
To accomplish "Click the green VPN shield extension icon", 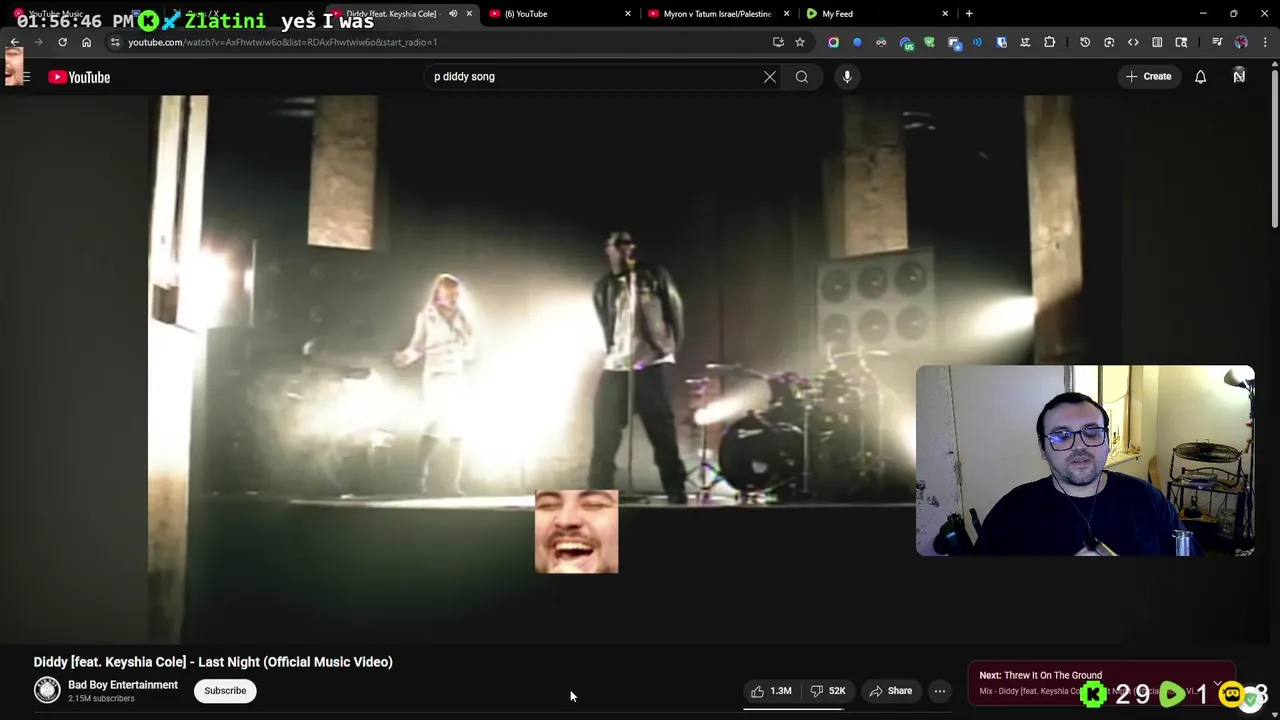I will 929,42.
